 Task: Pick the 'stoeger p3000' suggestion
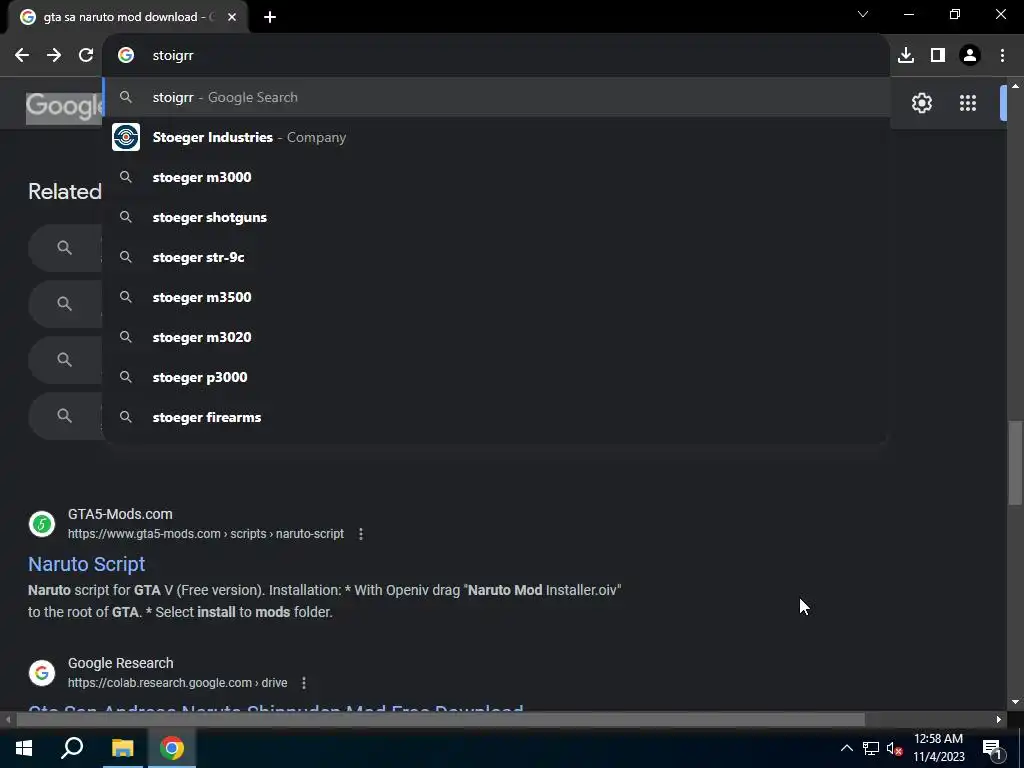496,377
